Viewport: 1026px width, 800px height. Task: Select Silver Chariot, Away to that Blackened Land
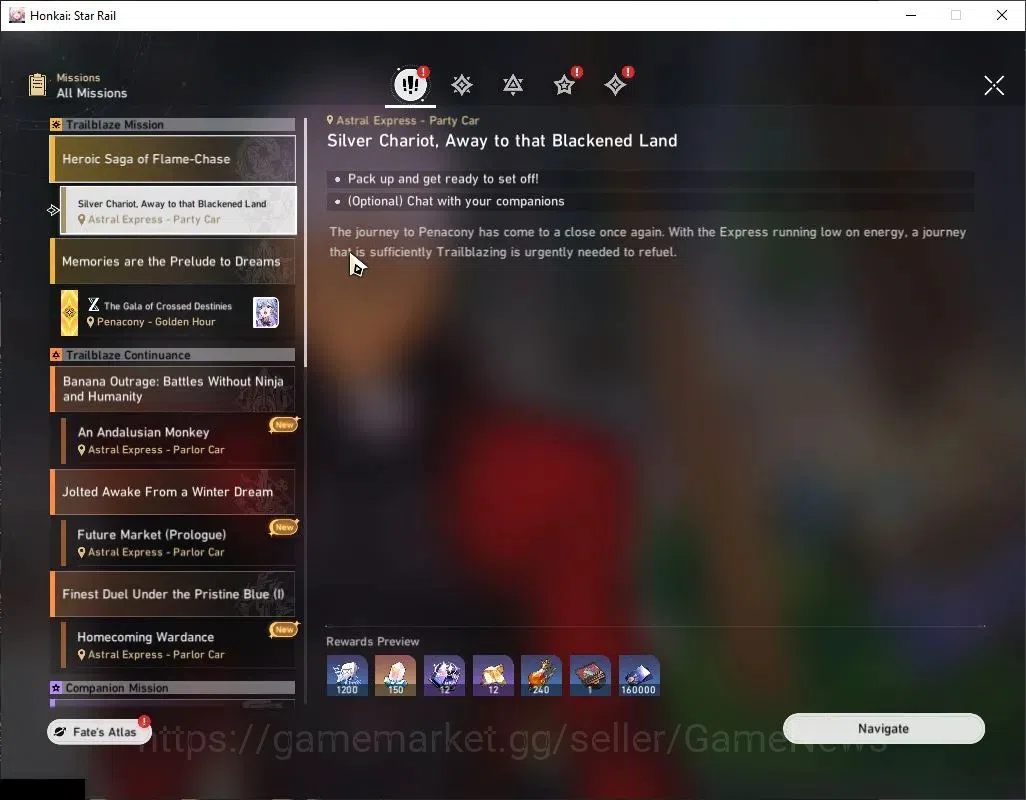178,211
